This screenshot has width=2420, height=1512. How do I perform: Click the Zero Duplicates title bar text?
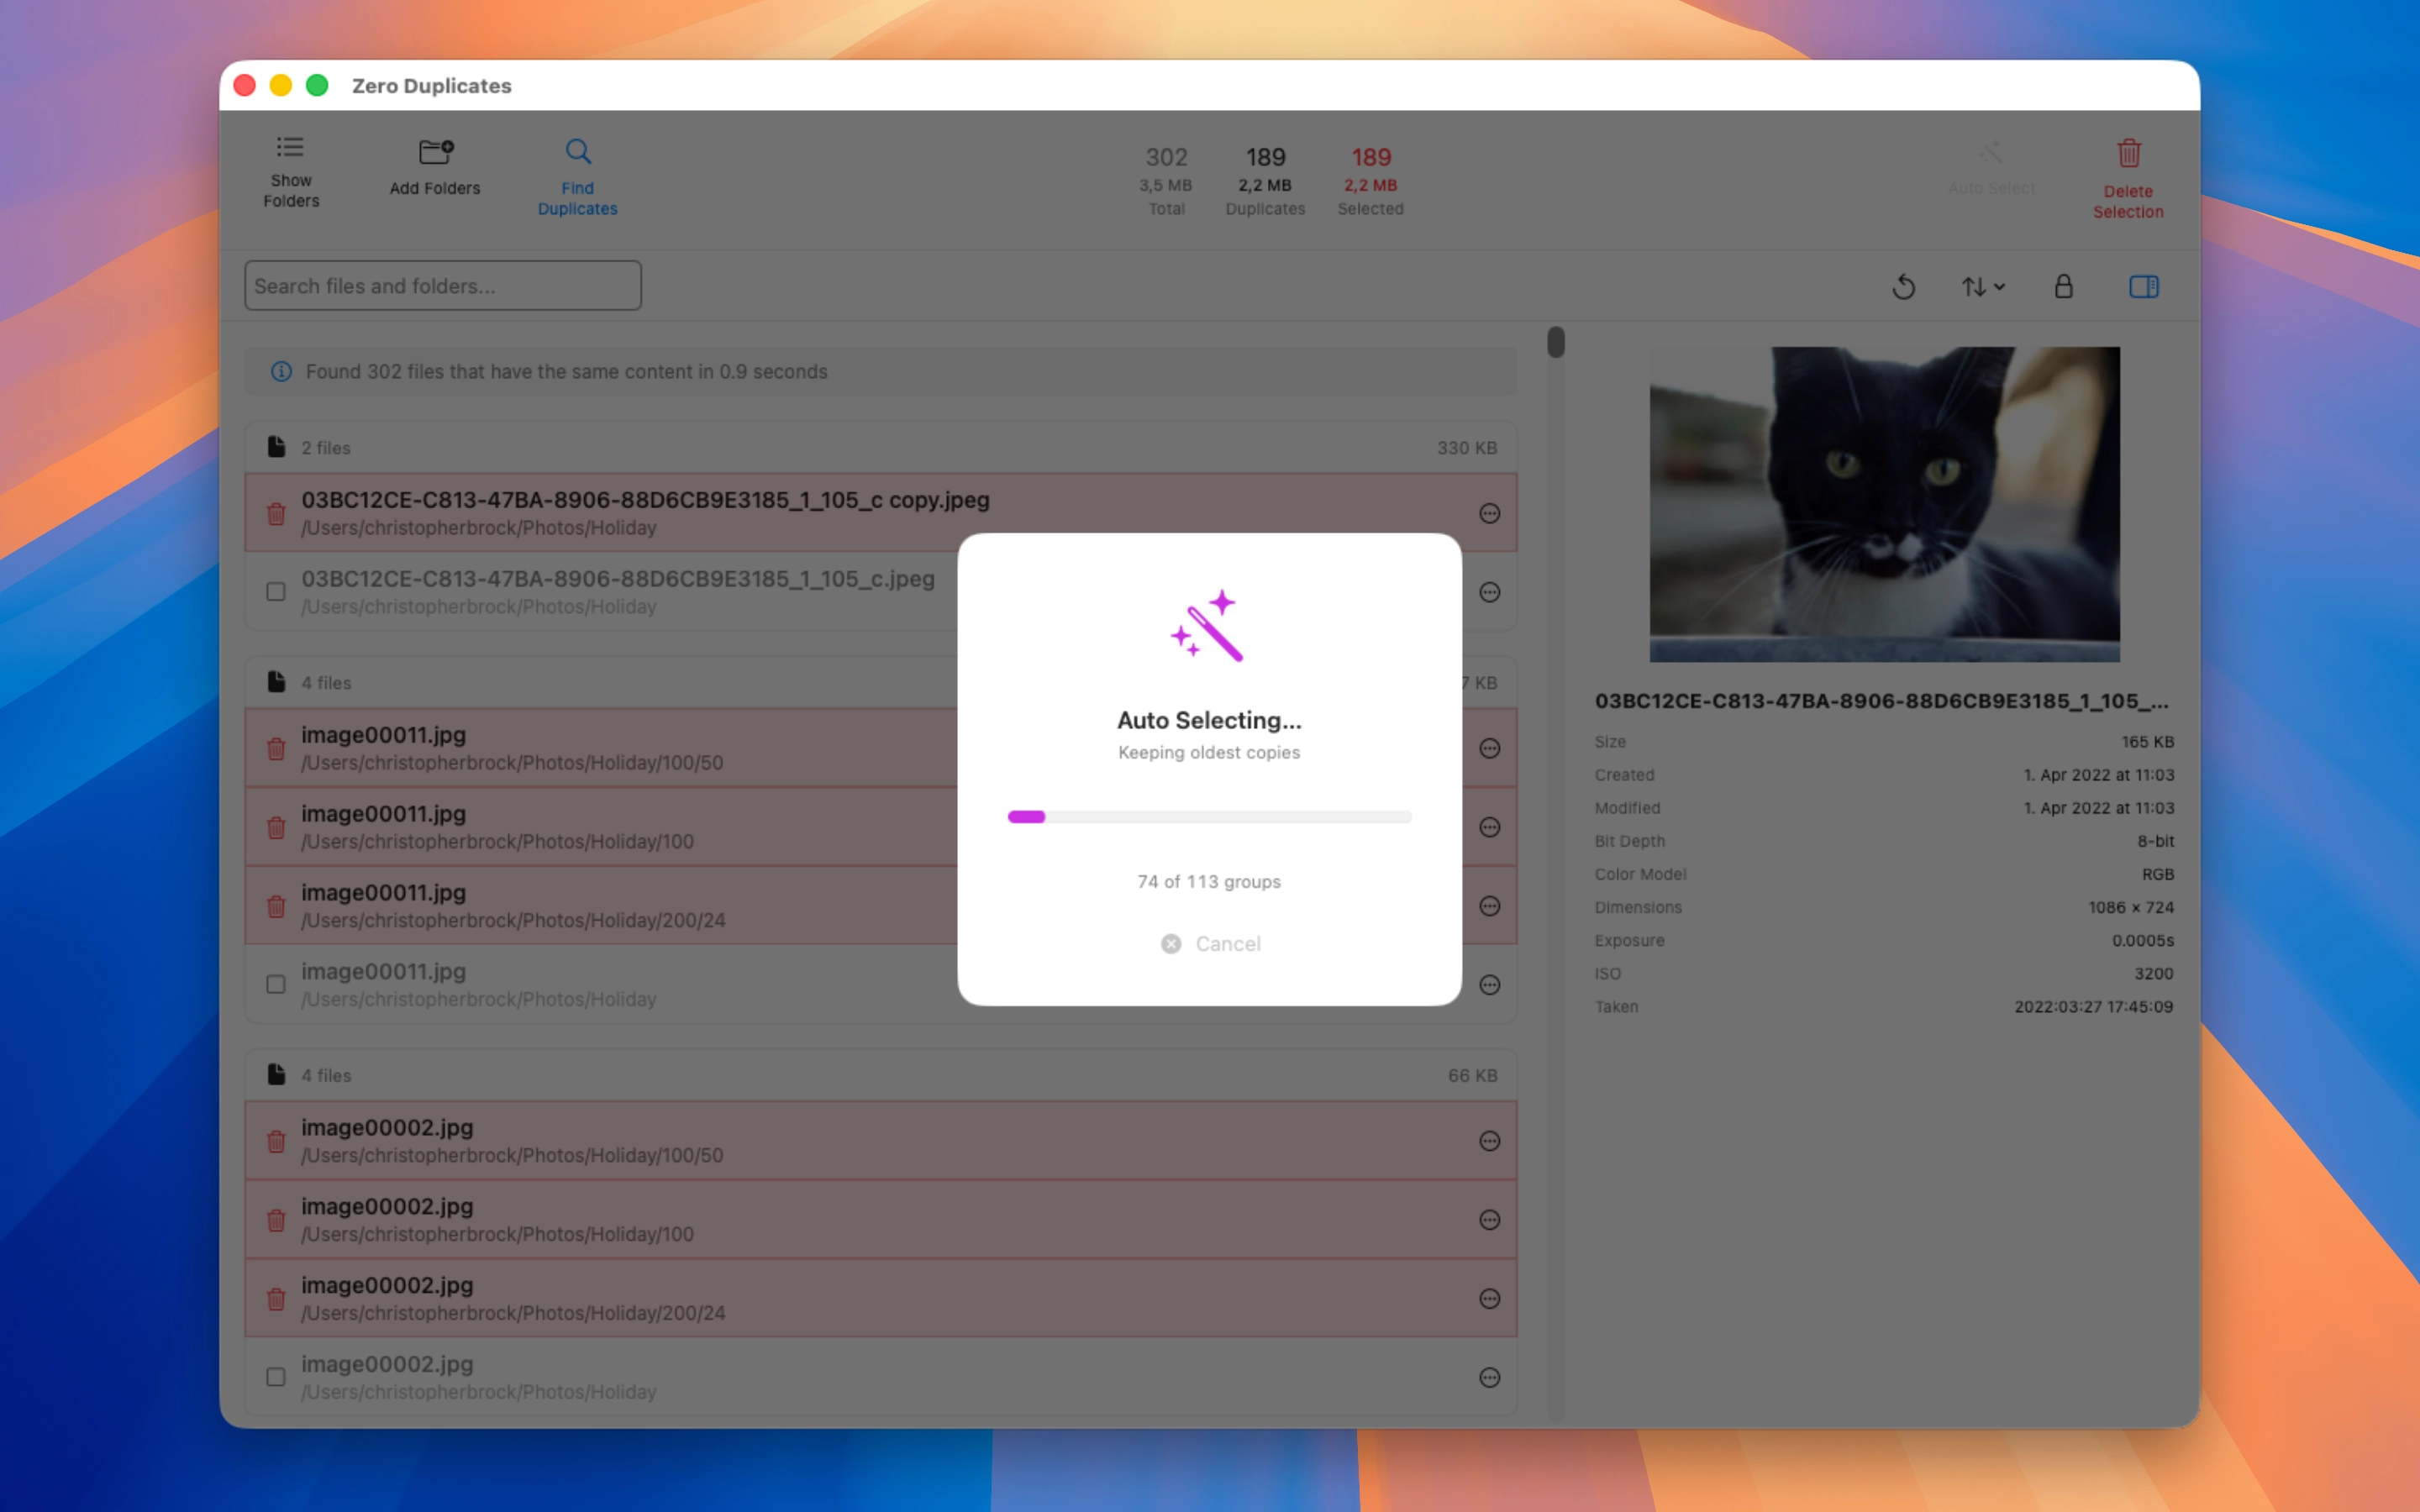(x=432, y=86)
